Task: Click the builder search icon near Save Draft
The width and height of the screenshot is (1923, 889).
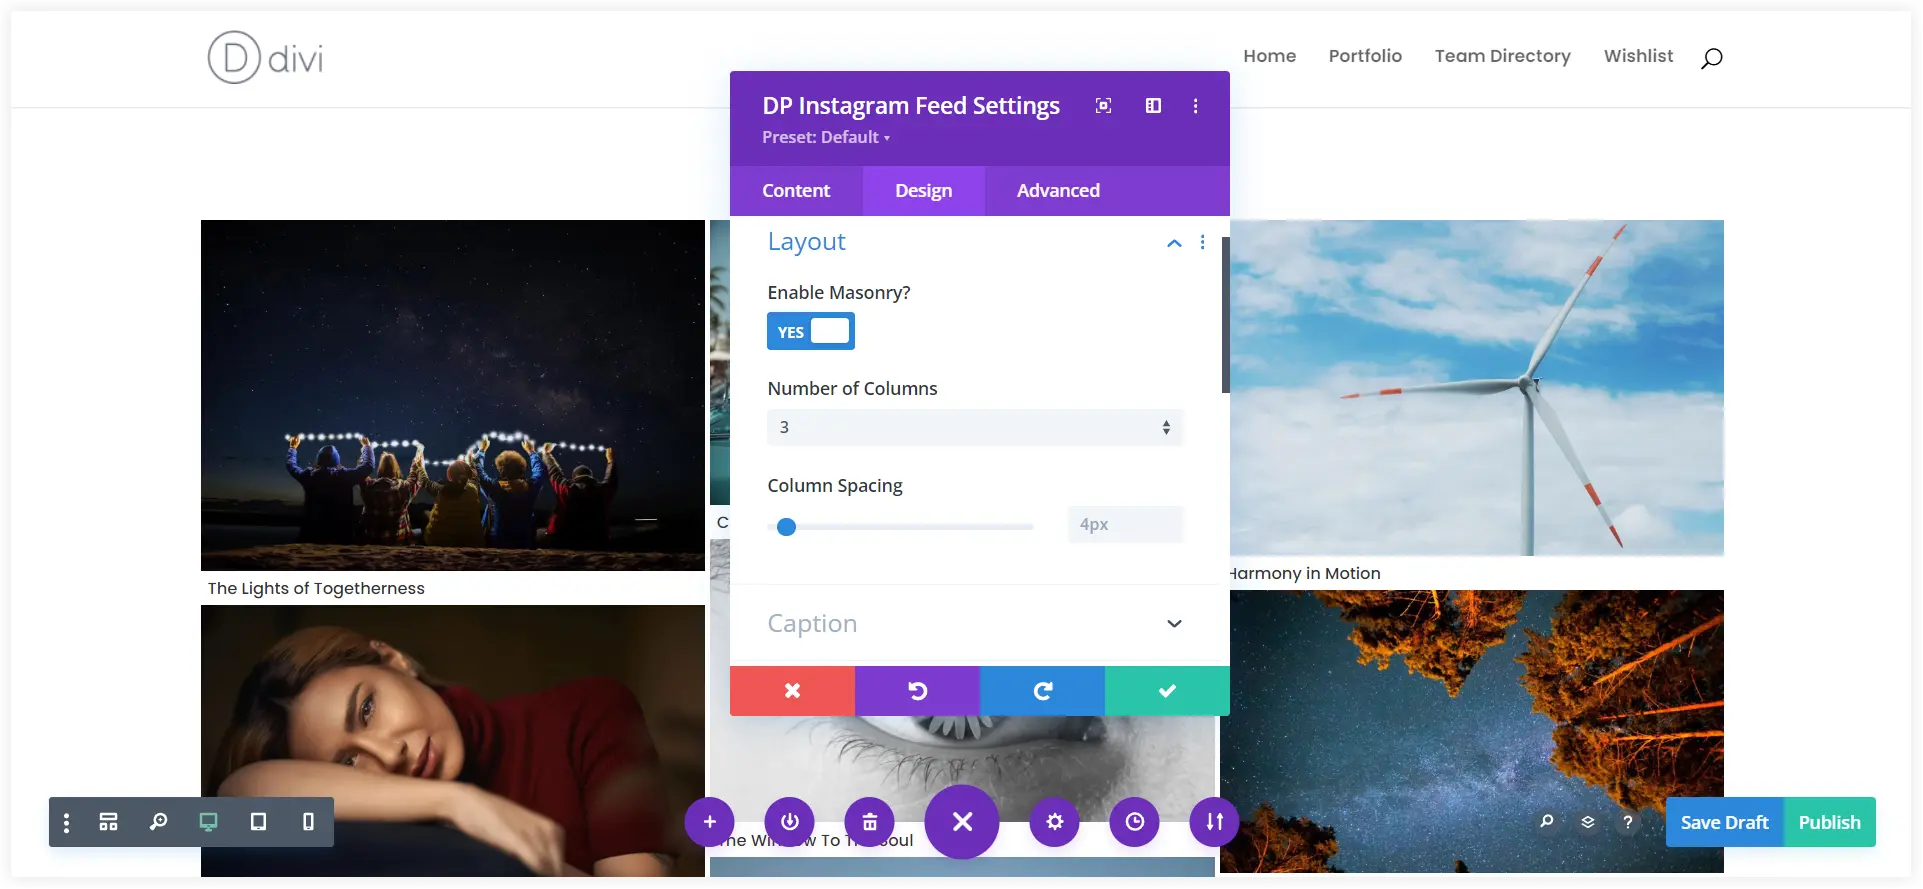Action: pyautogui.click(x=1547, y=822)
